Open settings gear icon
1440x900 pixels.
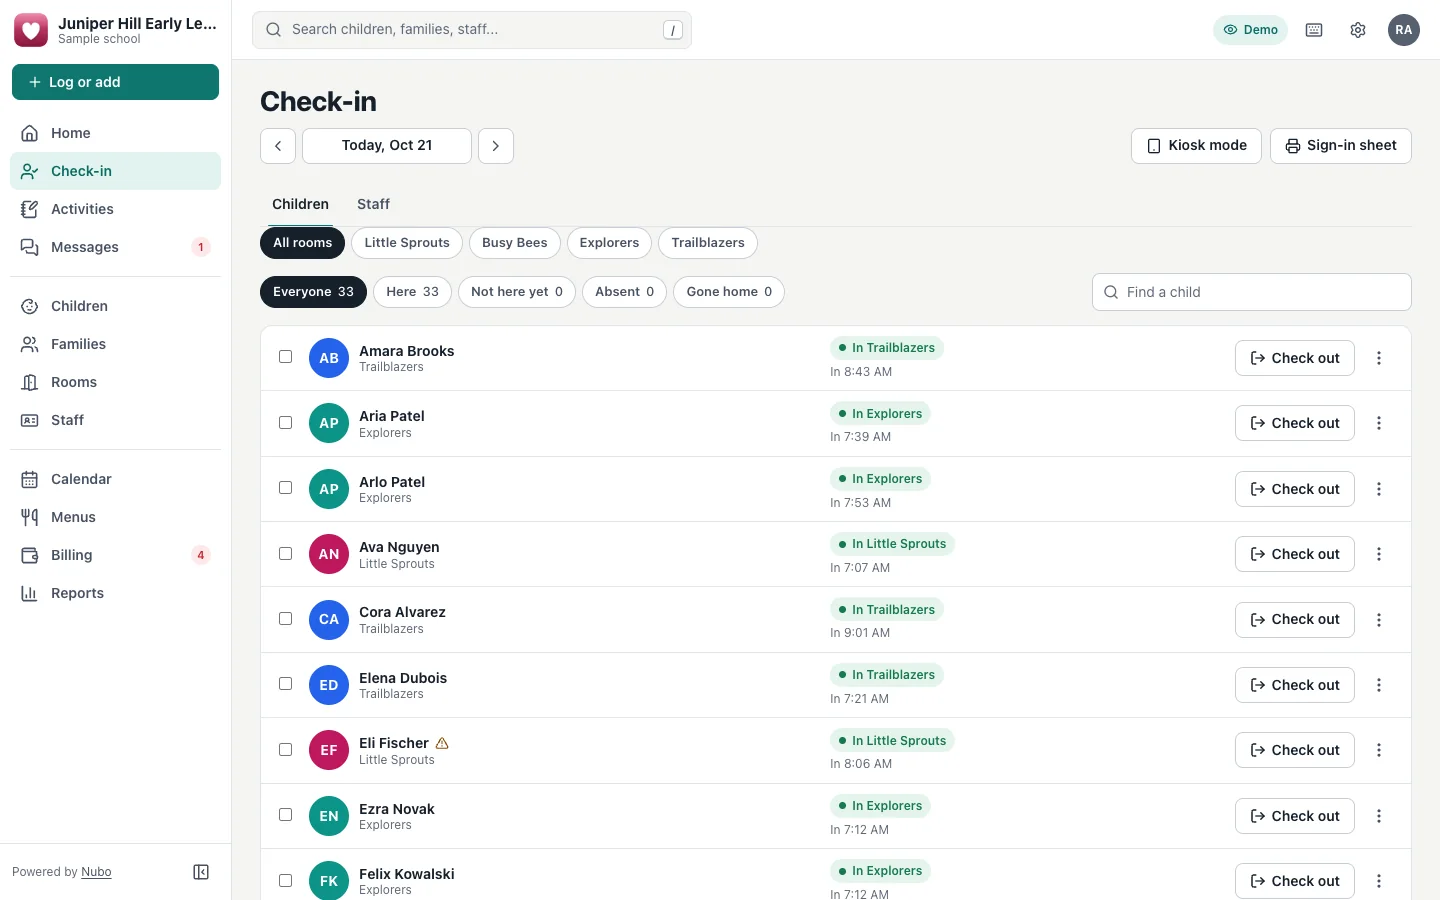tap(1358, 30)
